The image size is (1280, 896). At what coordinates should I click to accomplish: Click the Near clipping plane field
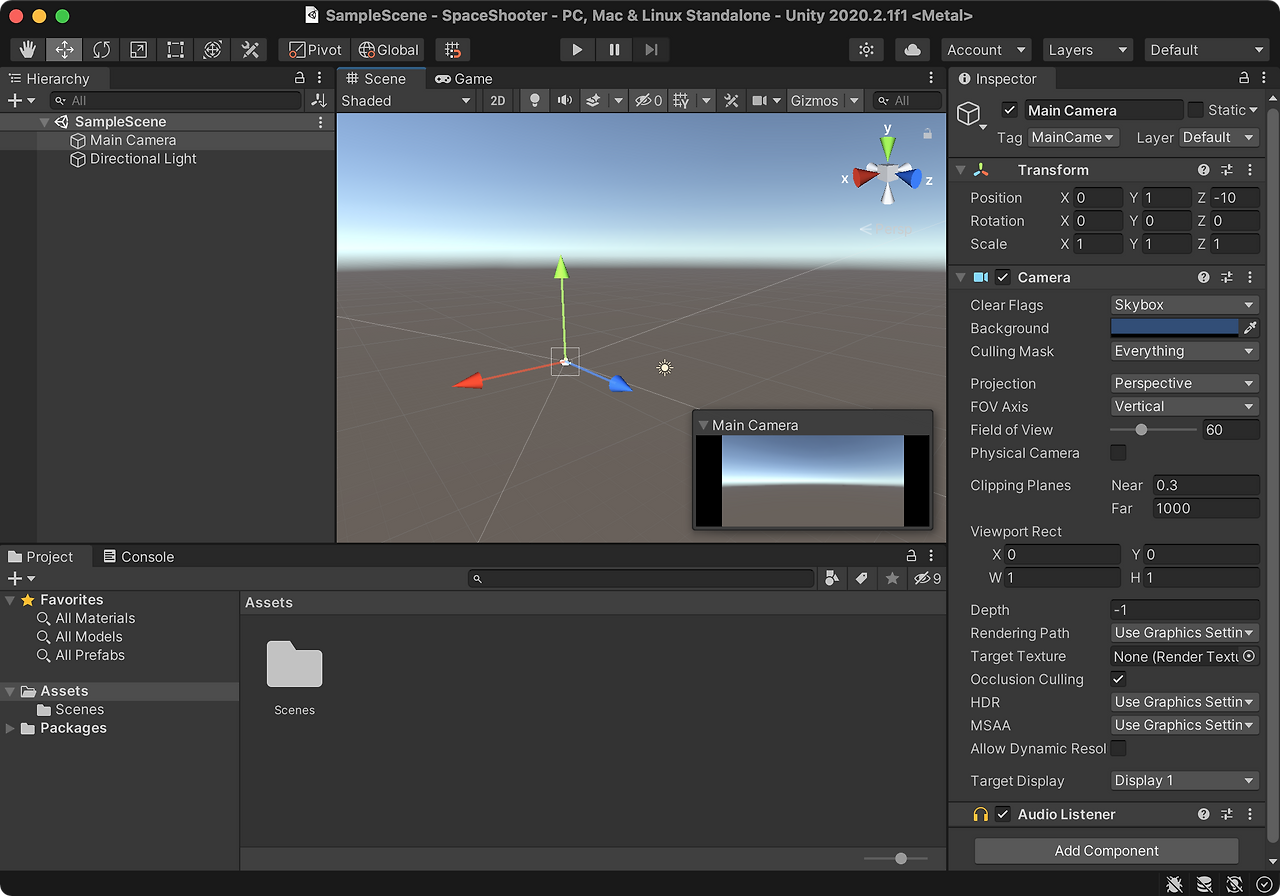click(1206, 485)
